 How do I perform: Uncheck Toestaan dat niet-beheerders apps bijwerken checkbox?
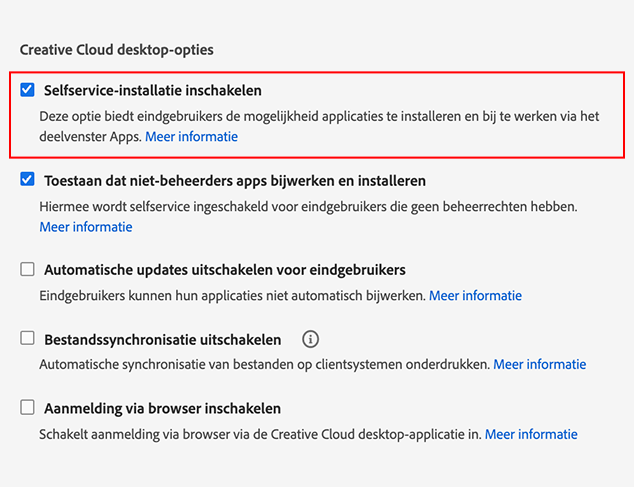click(x=27, y=181)
